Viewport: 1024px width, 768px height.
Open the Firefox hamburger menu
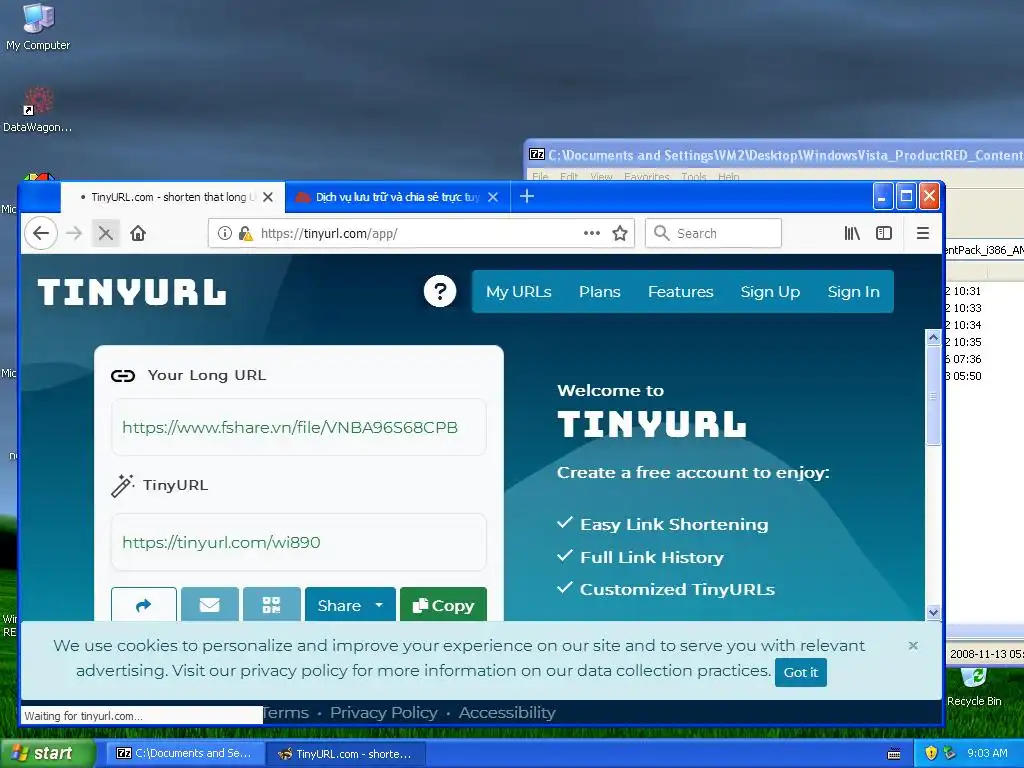(922, 233)
